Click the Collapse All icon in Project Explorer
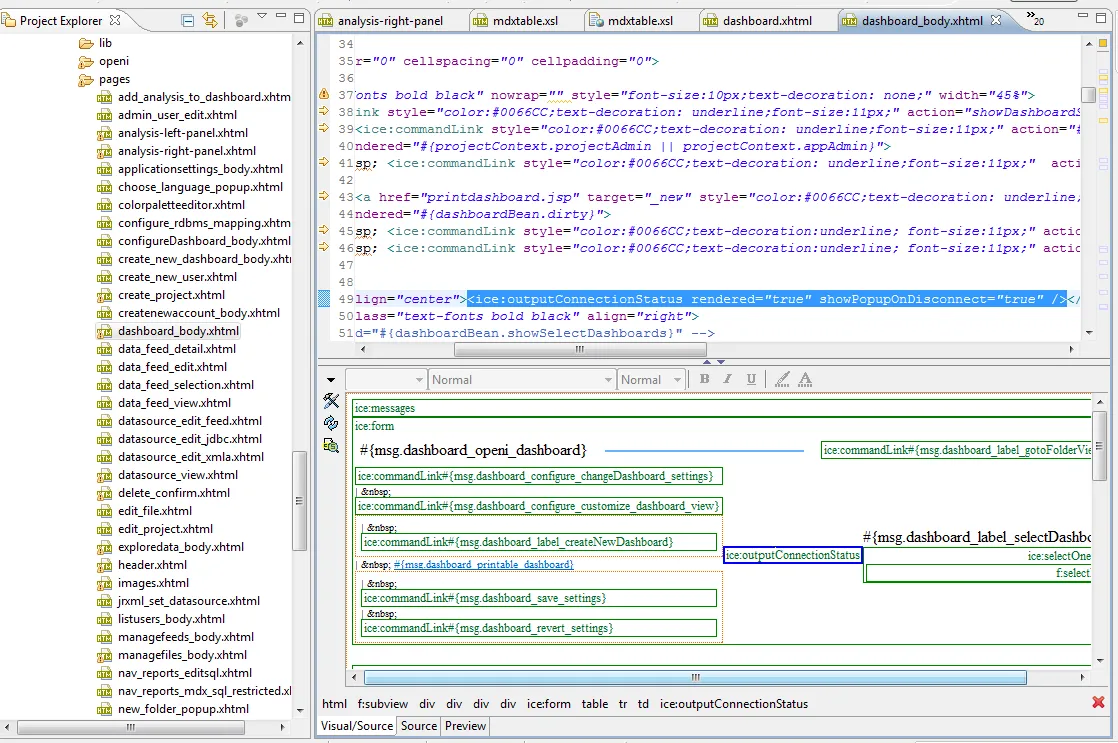 [188, 20]
